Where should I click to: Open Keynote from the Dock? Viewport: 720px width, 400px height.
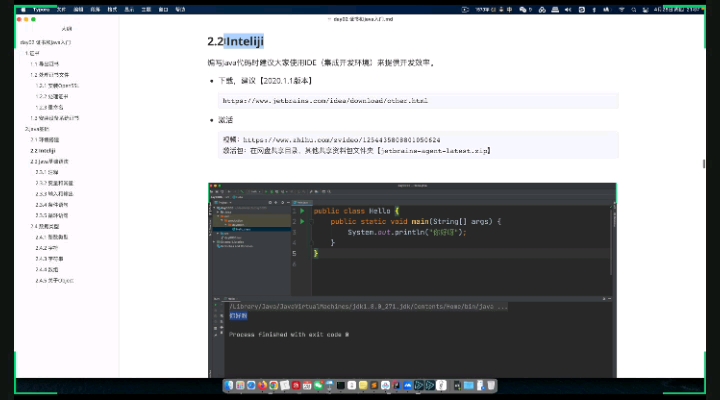point(330,385)
